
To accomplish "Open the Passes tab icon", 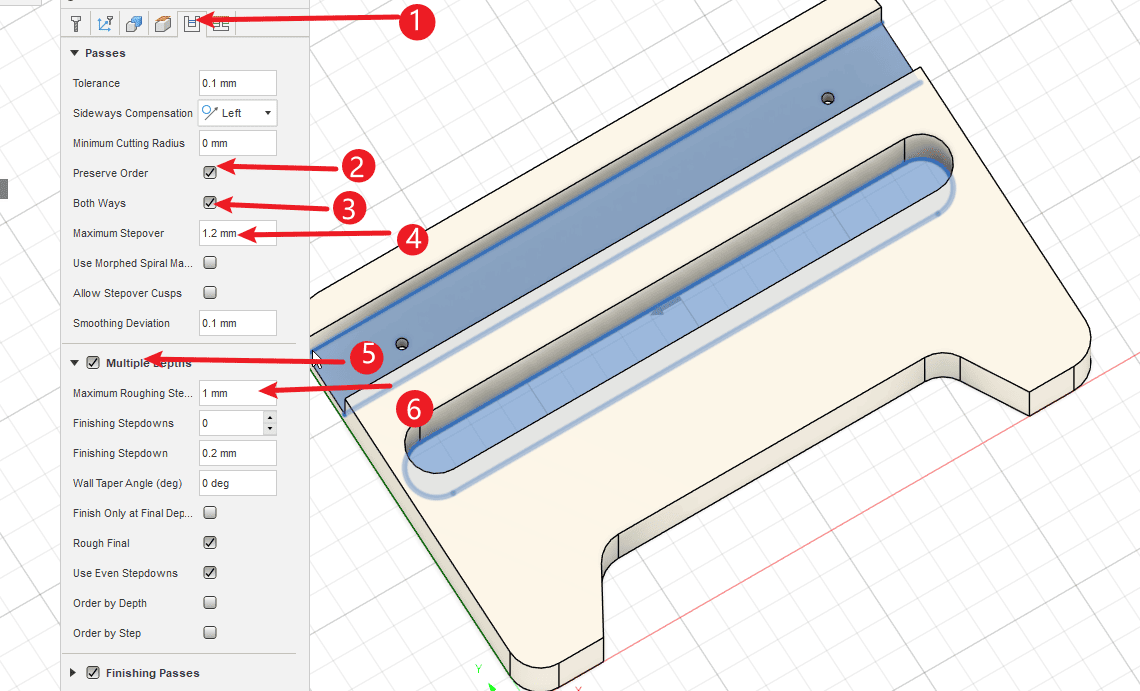I will click(191, 24).
